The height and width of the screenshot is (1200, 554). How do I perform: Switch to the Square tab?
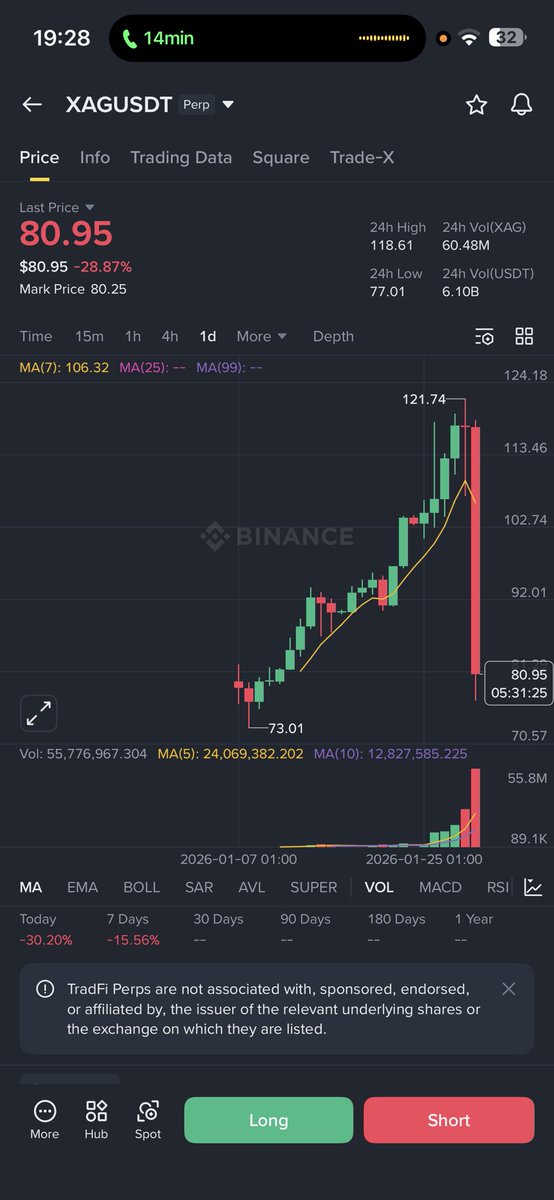281,157
